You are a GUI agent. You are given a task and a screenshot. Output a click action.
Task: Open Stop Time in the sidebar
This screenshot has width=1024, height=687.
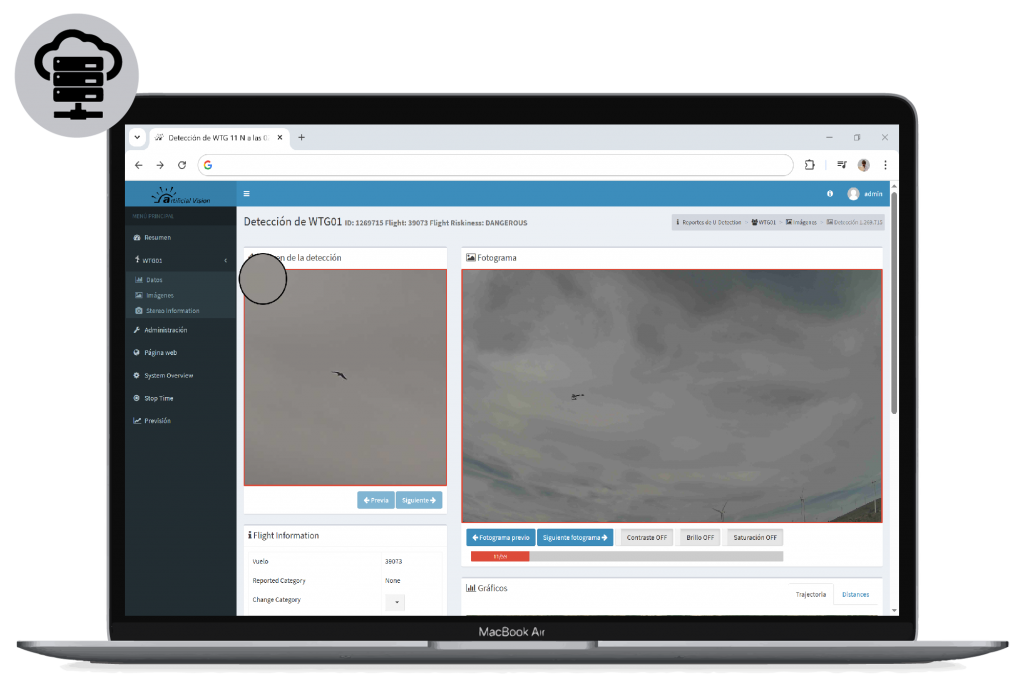click(x=158, y=398)
